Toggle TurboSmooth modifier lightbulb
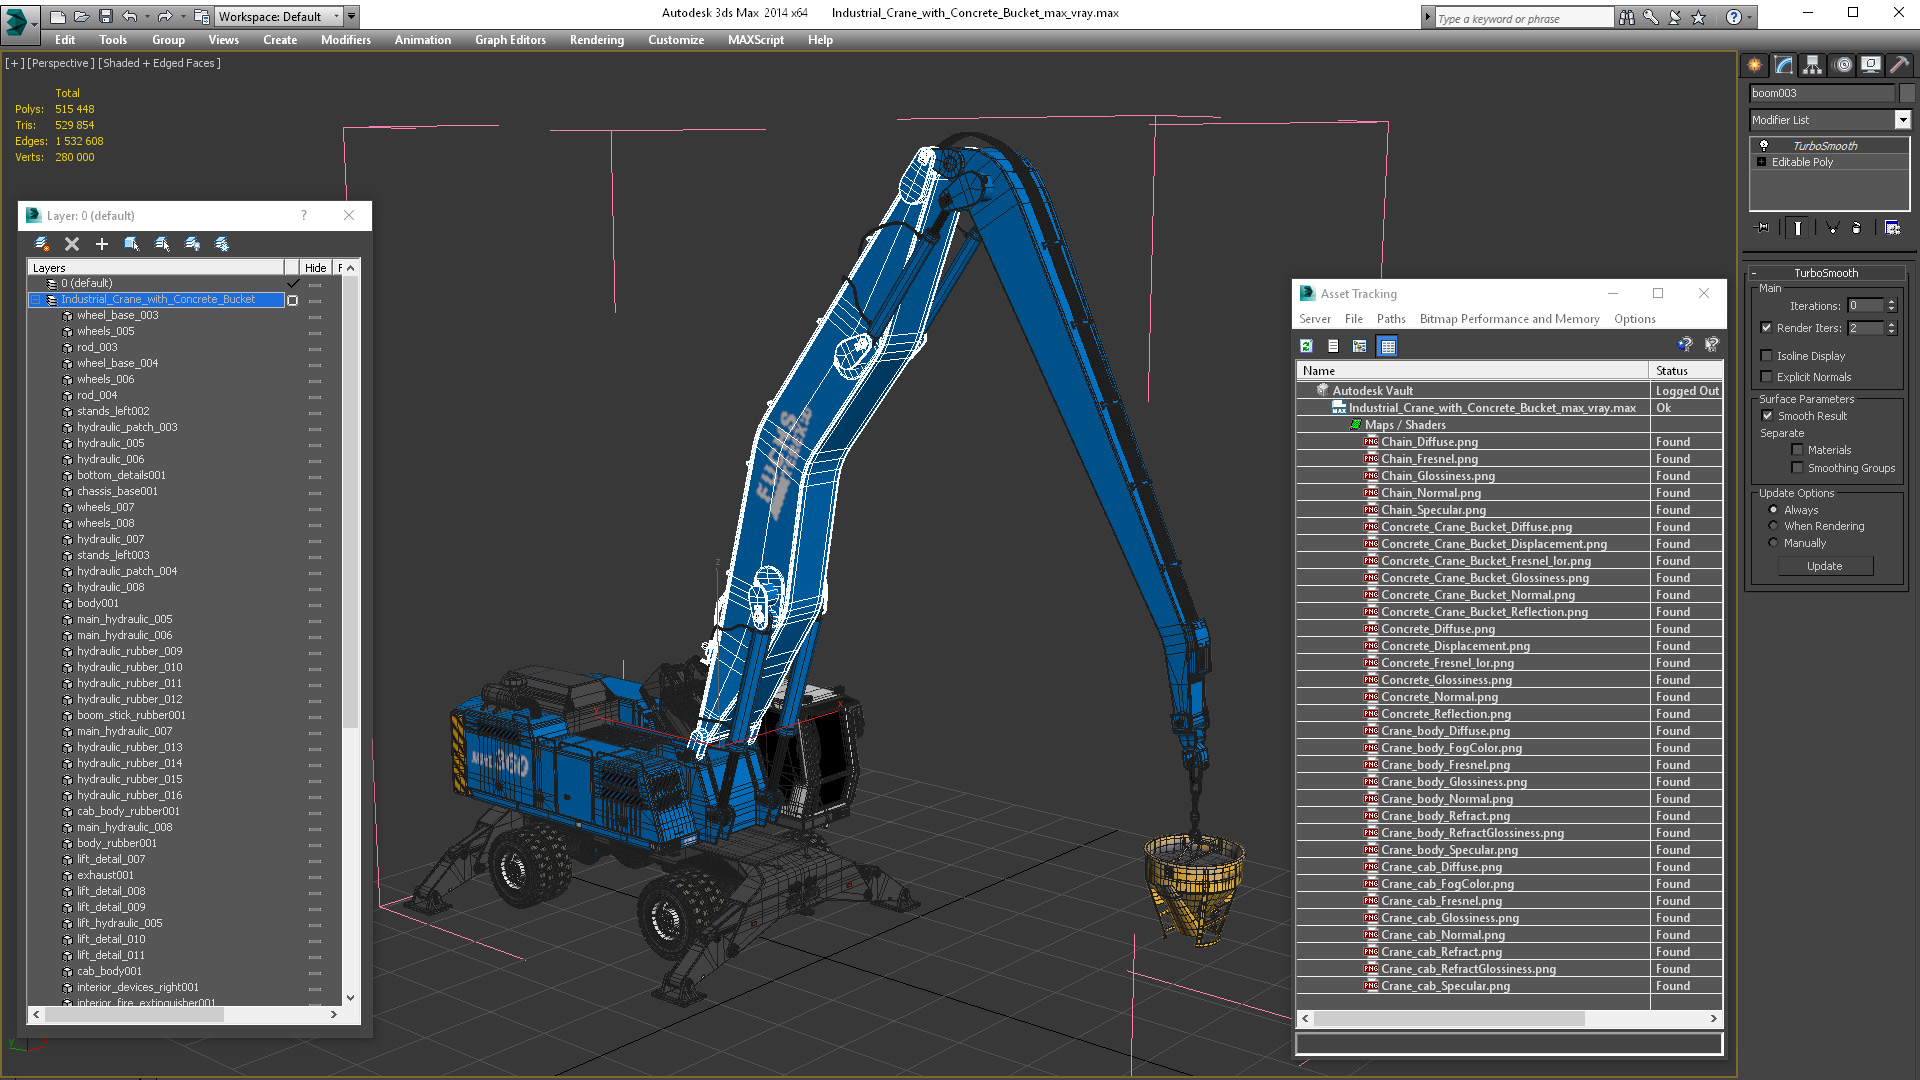 (x=1764, y=146)
